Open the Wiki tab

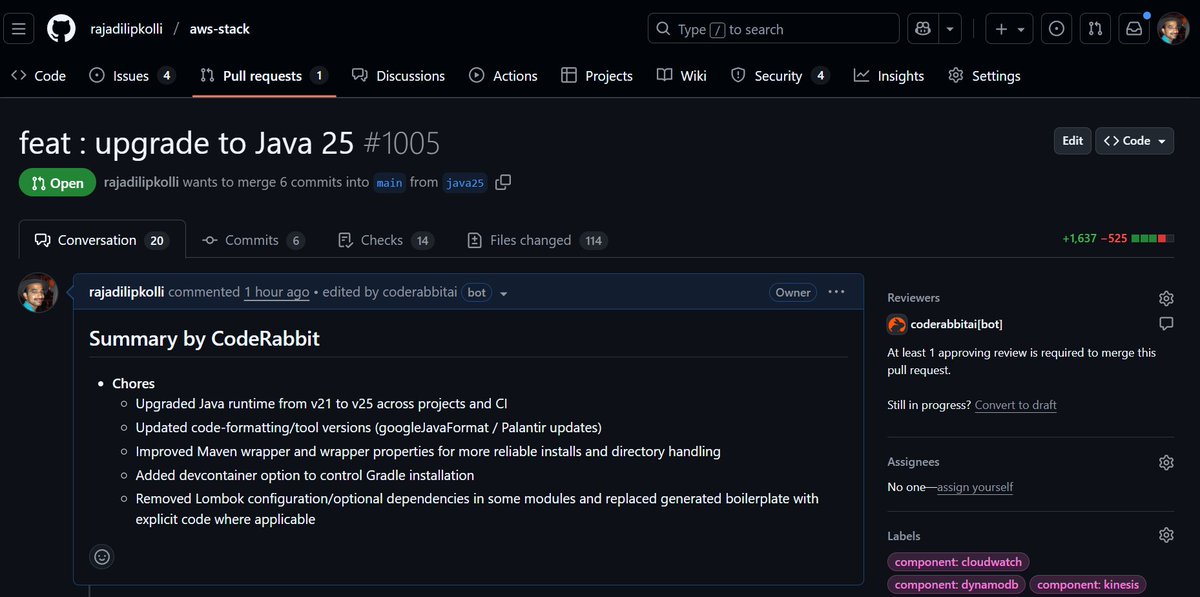pos(682,76)
